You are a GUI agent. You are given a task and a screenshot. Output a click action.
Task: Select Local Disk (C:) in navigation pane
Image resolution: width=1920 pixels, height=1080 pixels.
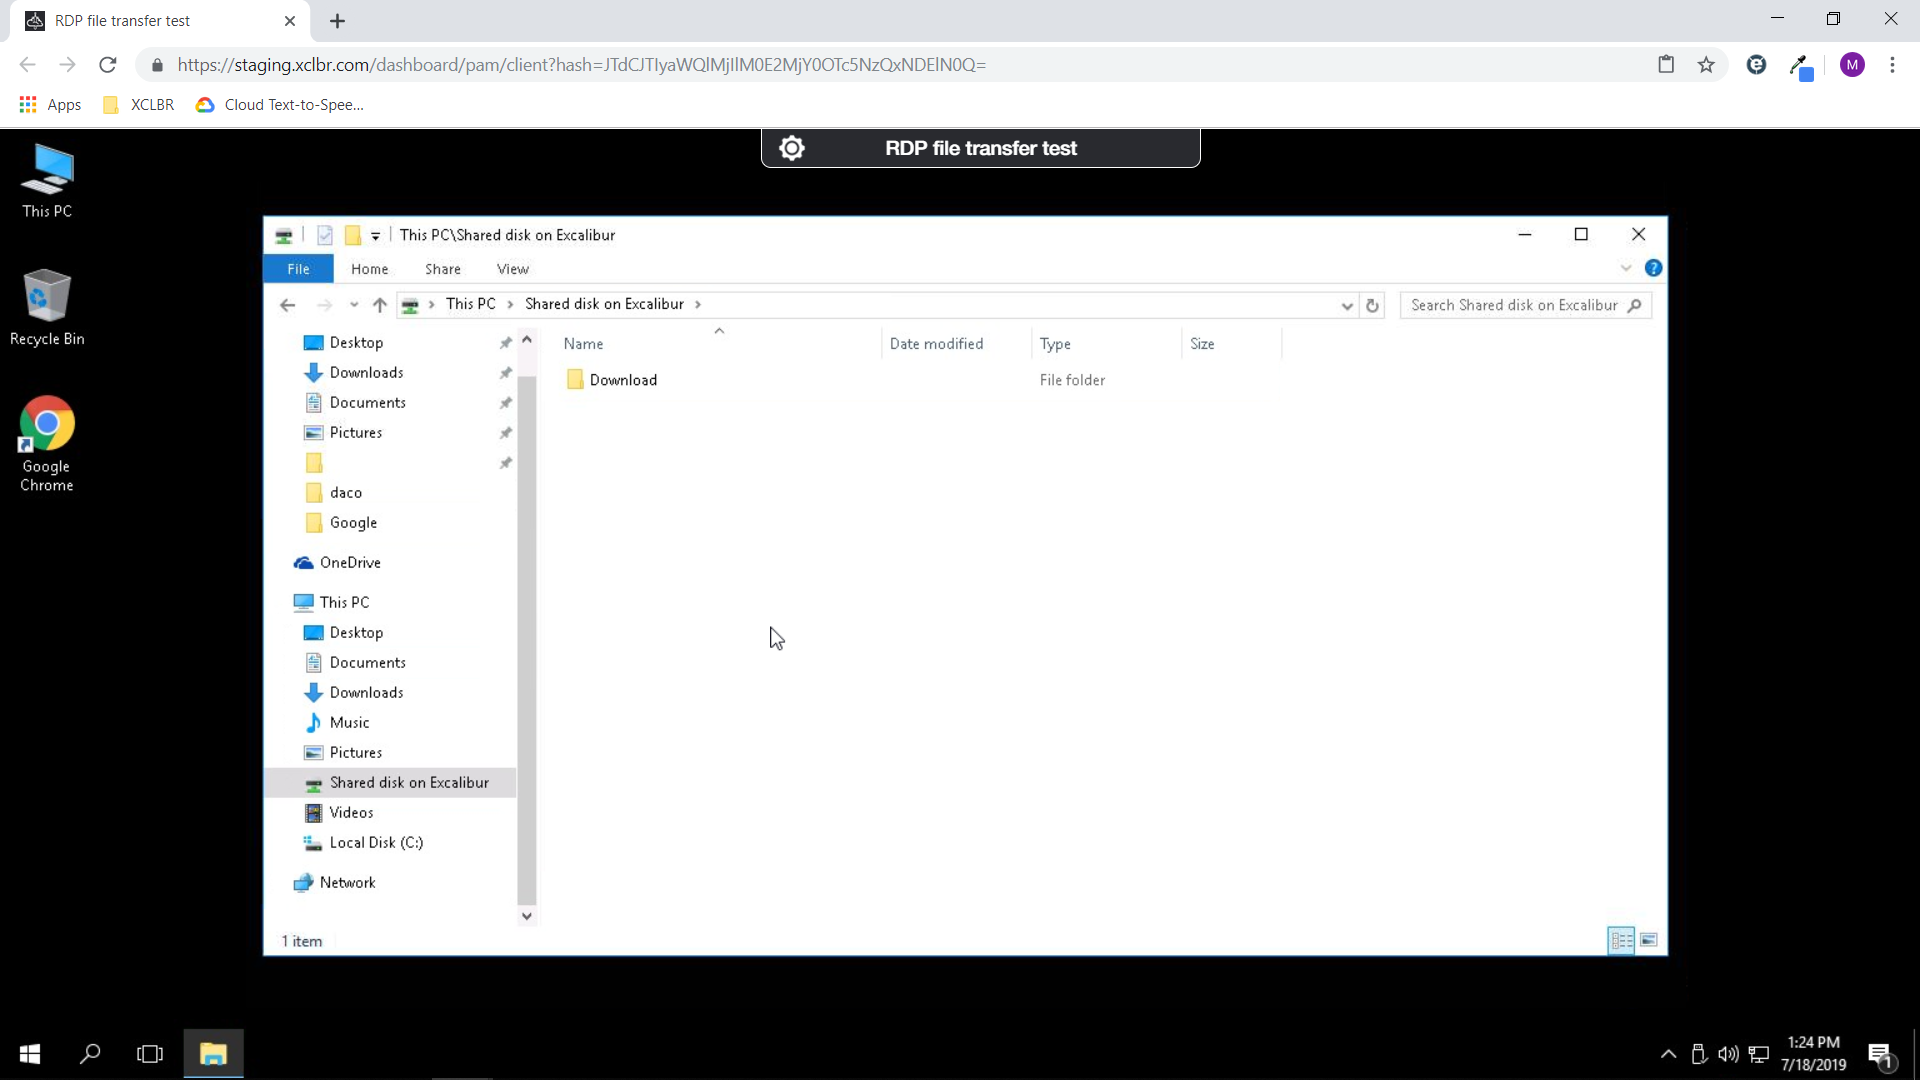(x=376, y=842)
